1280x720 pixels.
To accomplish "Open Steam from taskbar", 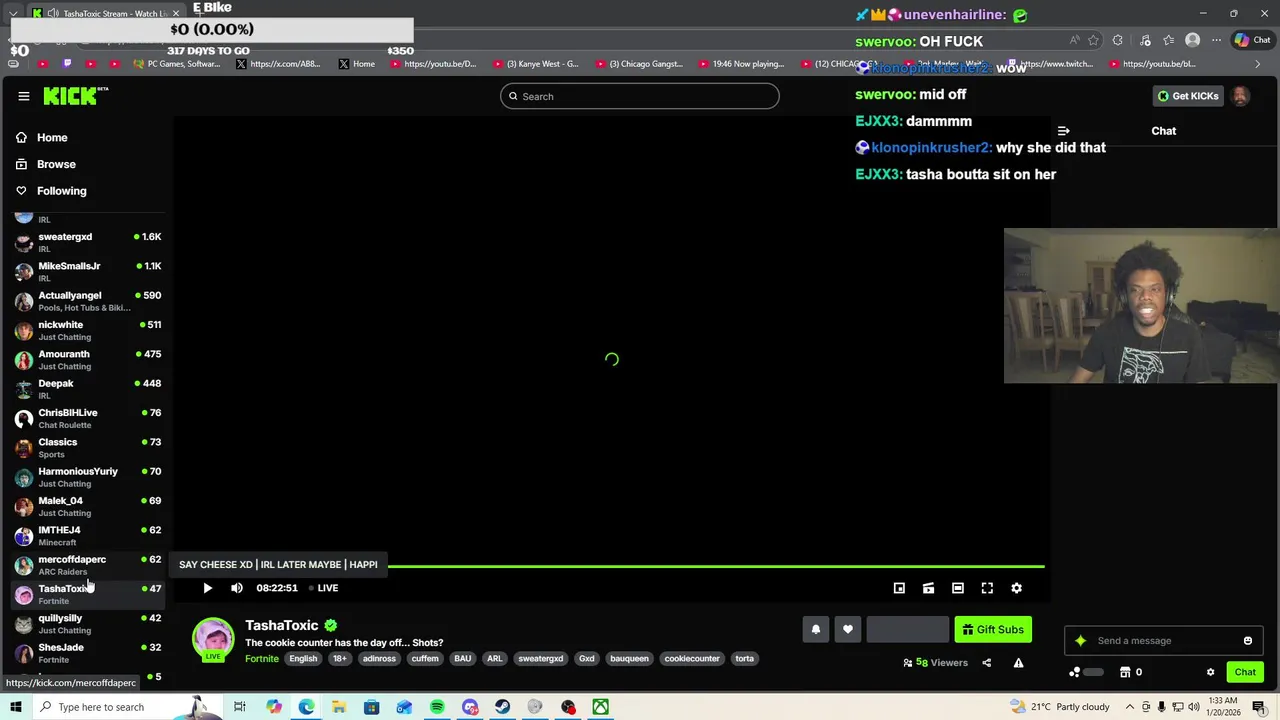I will coord(502,707).
